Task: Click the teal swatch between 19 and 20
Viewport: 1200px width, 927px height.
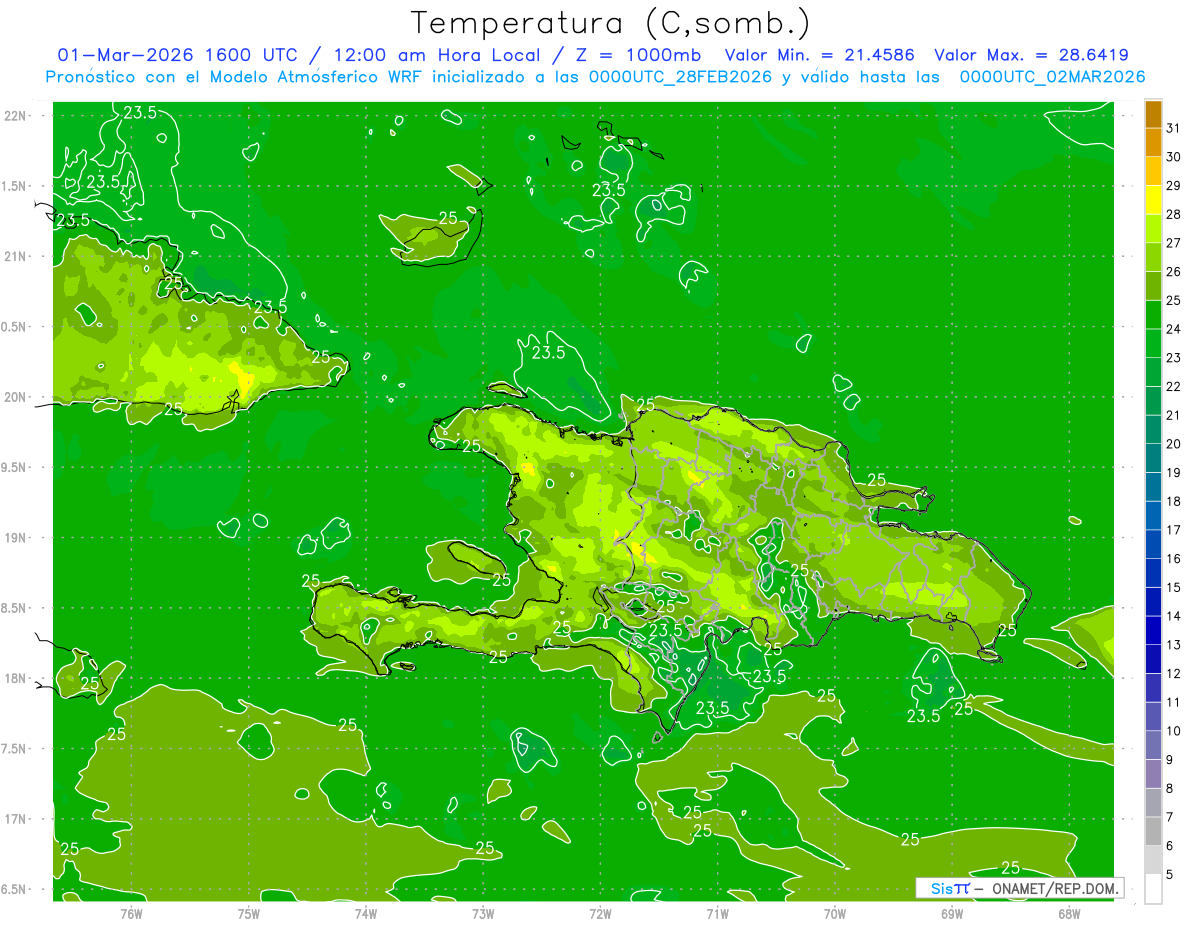Action: click(x=1153, y=458)
